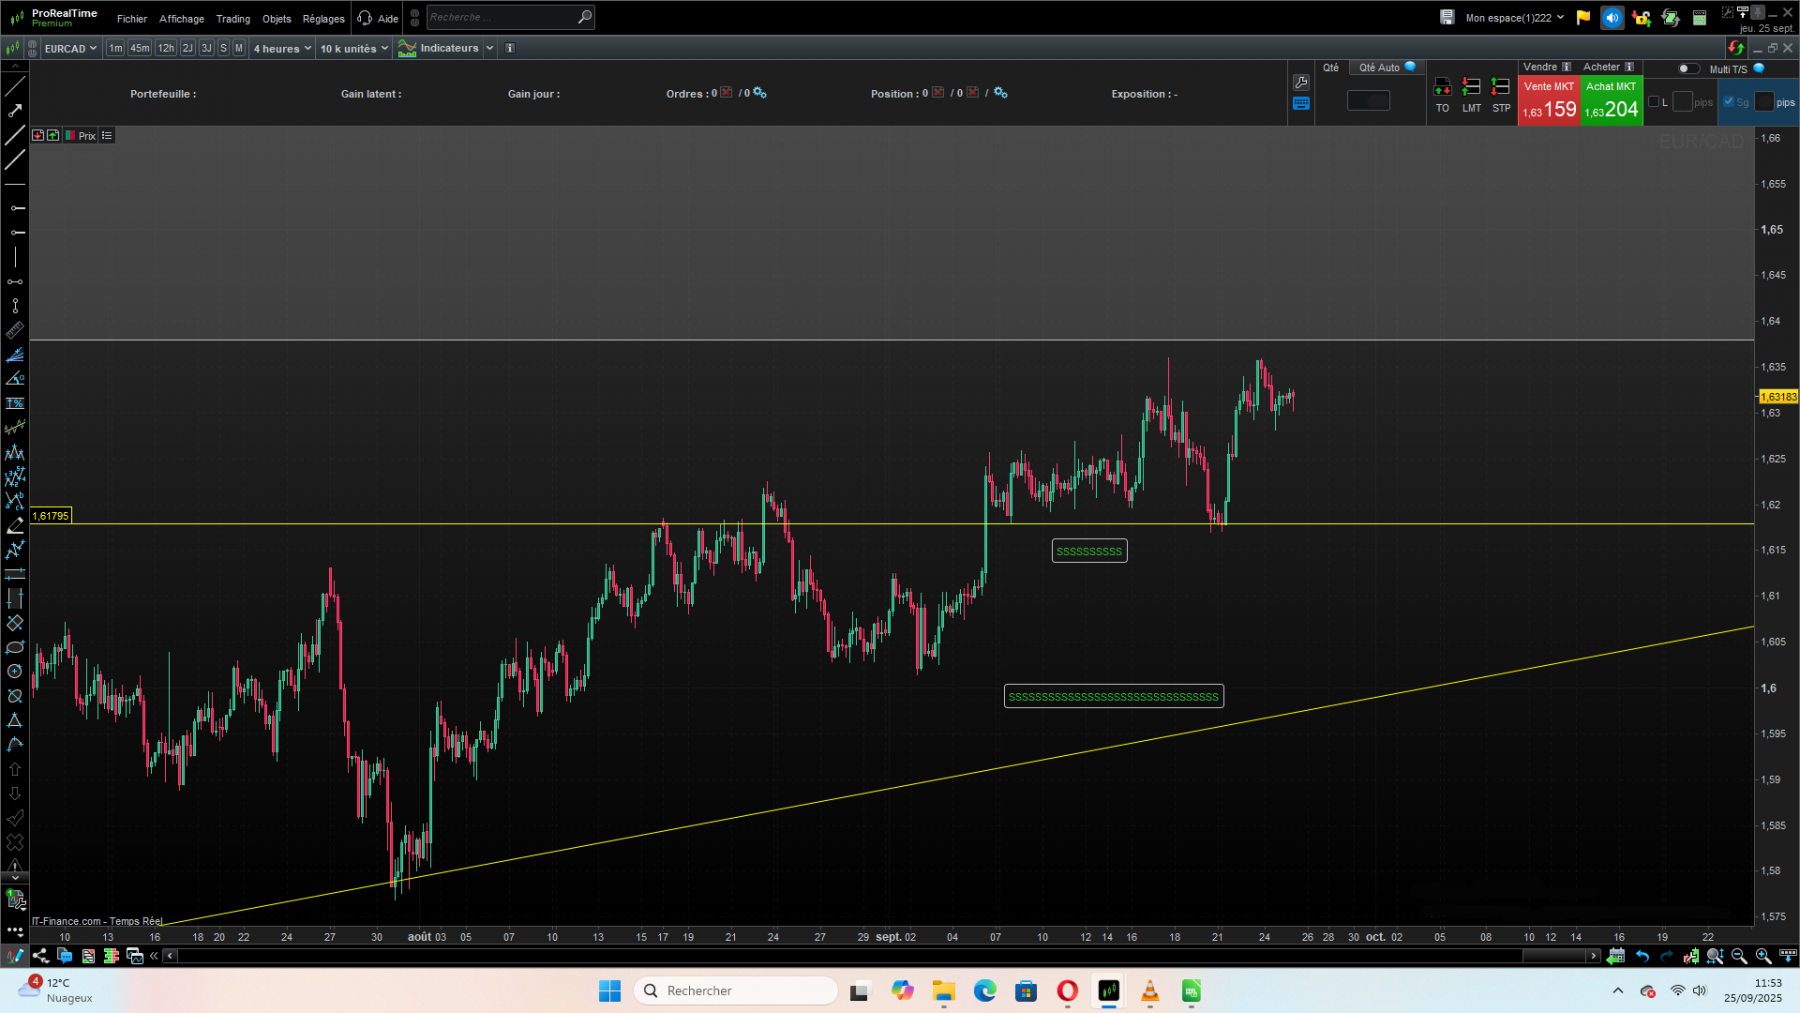Image resolution: width=1800 pixels, height=1013 pixels.
Task: Open the Objets menu
Action: click(x=277, y=18)
